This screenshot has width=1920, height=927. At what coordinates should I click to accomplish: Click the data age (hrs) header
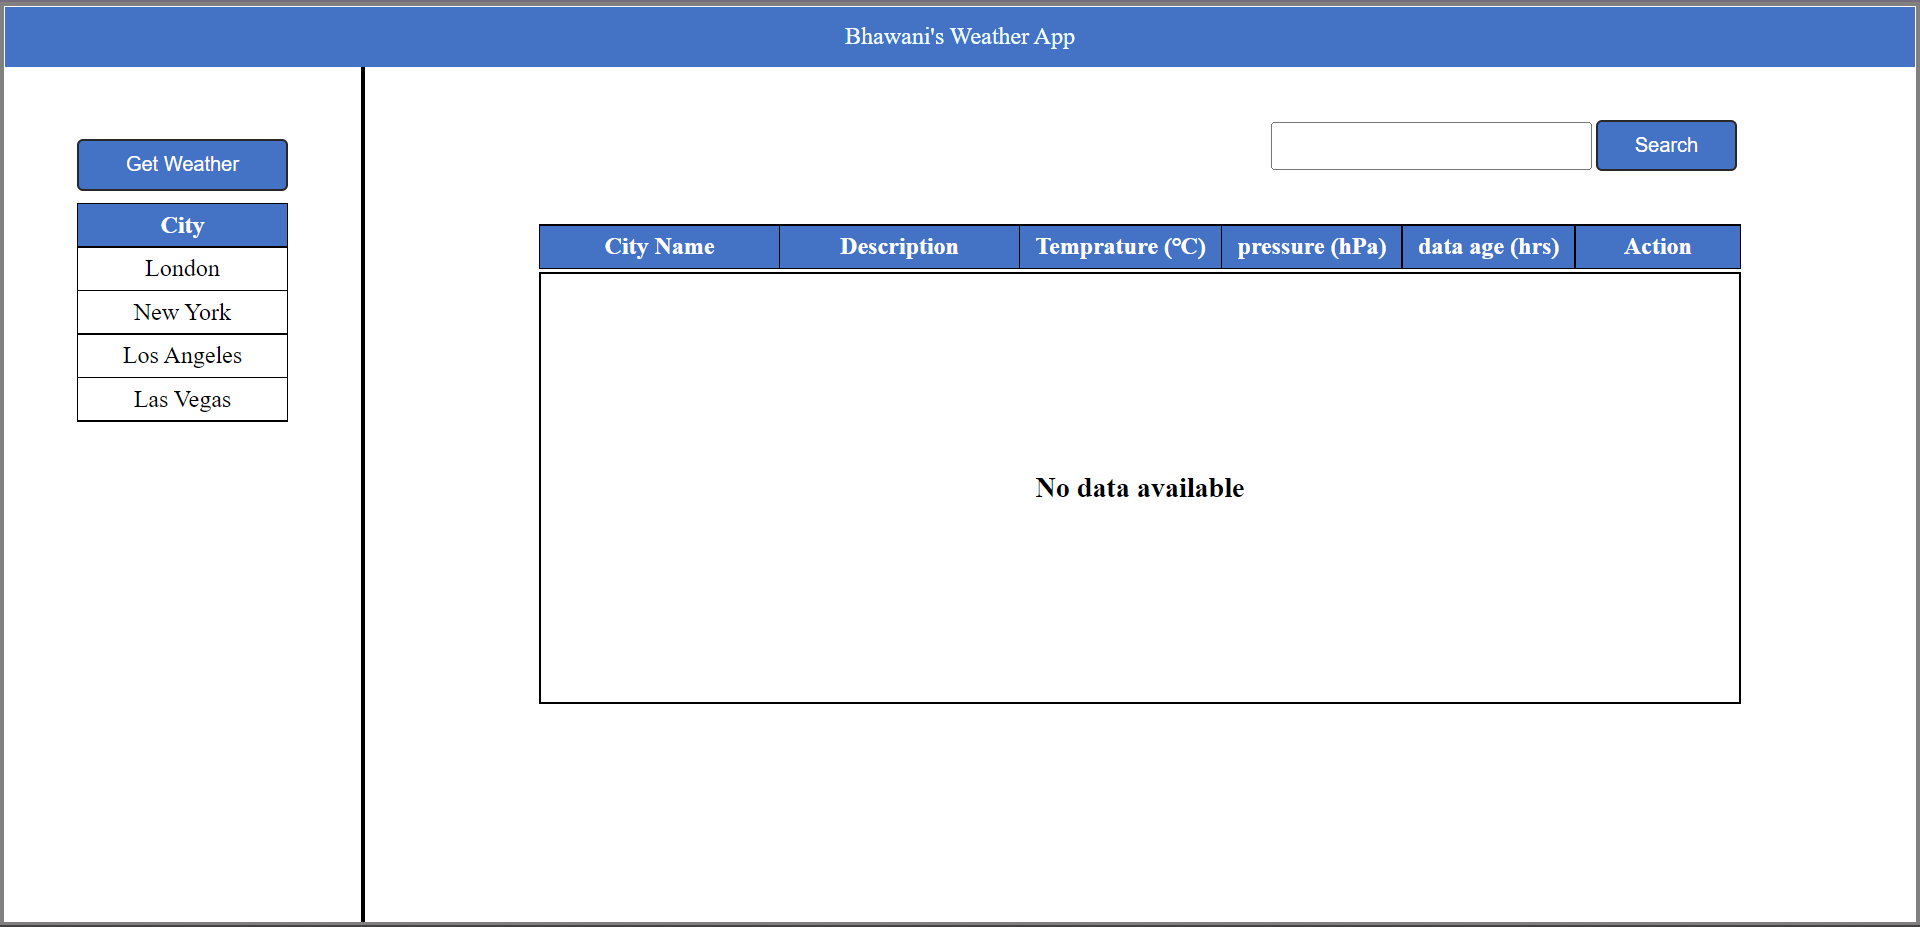[x=1488, y=246]
